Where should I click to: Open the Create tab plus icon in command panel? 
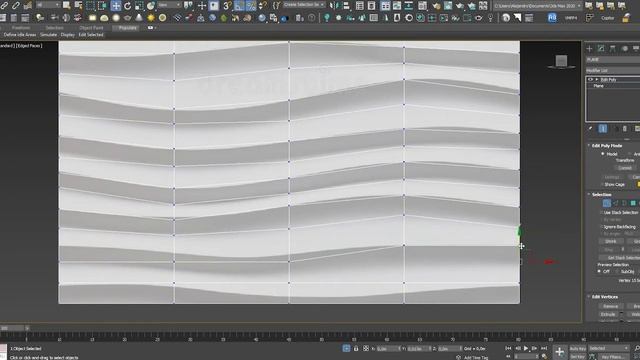pos(589,49)
